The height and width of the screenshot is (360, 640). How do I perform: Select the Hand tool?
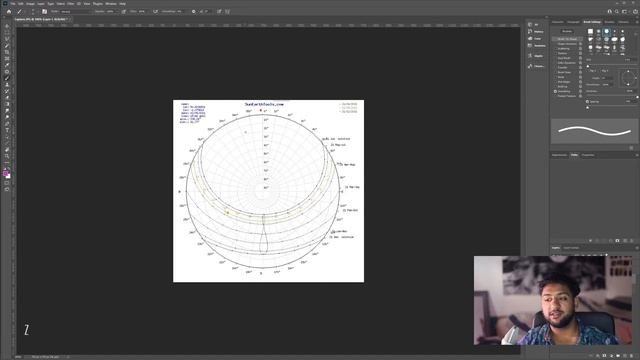[7, 150]
